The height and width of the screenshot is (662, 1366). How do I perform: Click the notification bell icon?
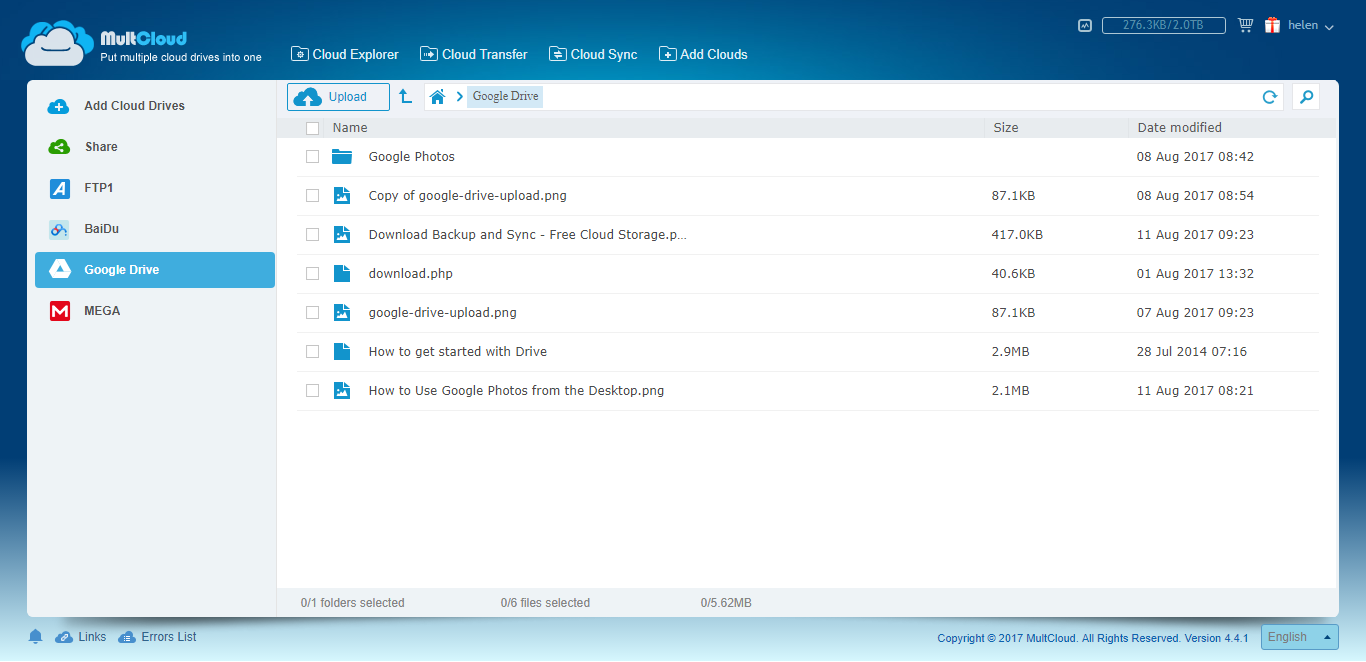pyautogui.click(x=35, y=636)
